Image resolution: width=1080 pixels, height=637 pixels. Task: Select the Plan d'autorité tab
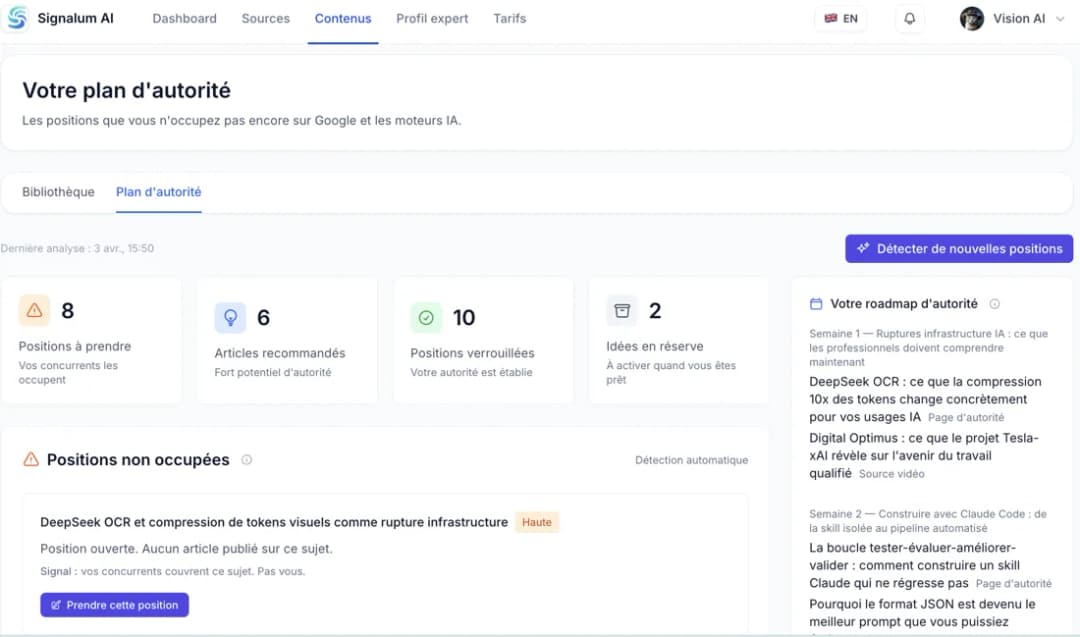pyautogui.click(x=158, y=192)
